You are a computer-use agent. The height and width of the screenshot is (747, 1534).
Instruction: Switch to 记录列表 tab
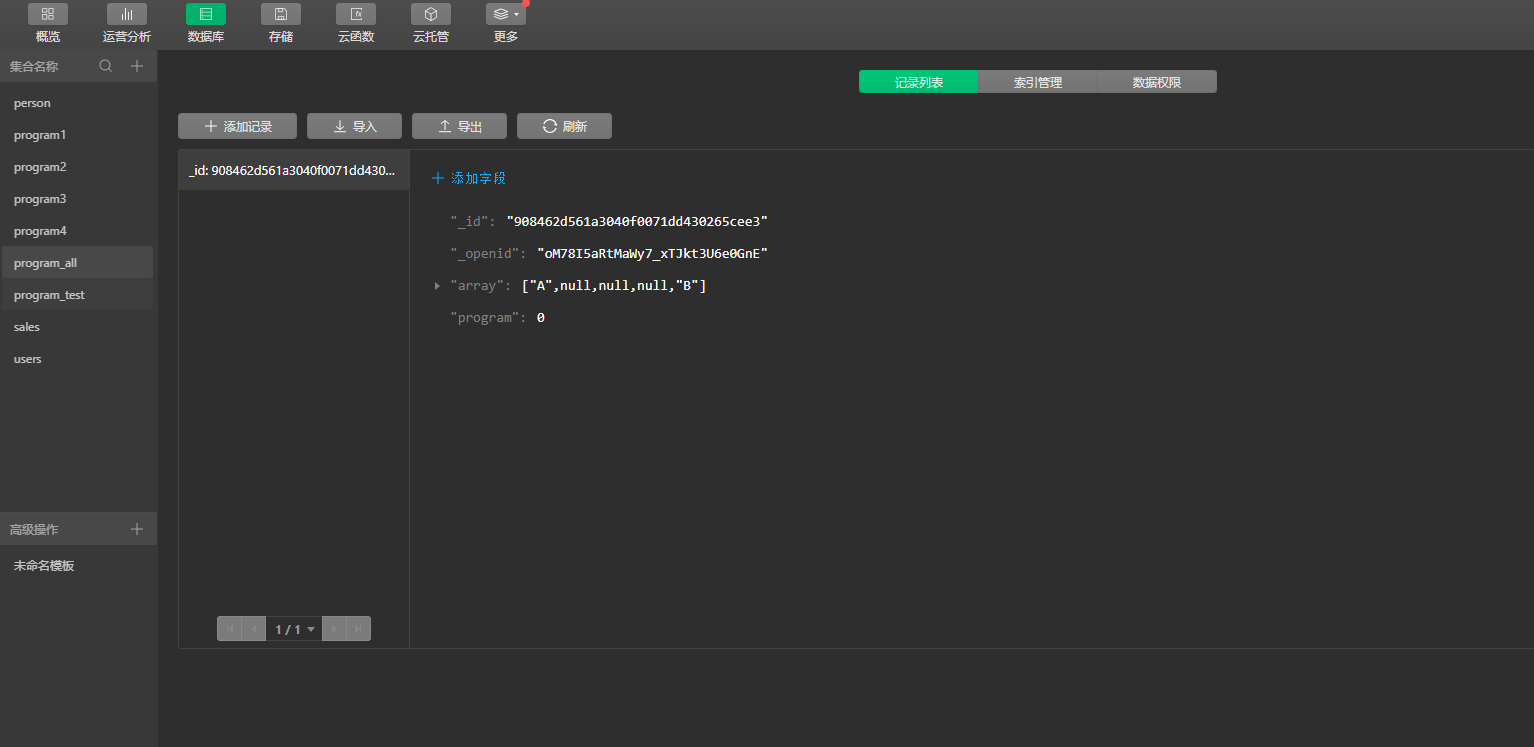coord(918,82)
